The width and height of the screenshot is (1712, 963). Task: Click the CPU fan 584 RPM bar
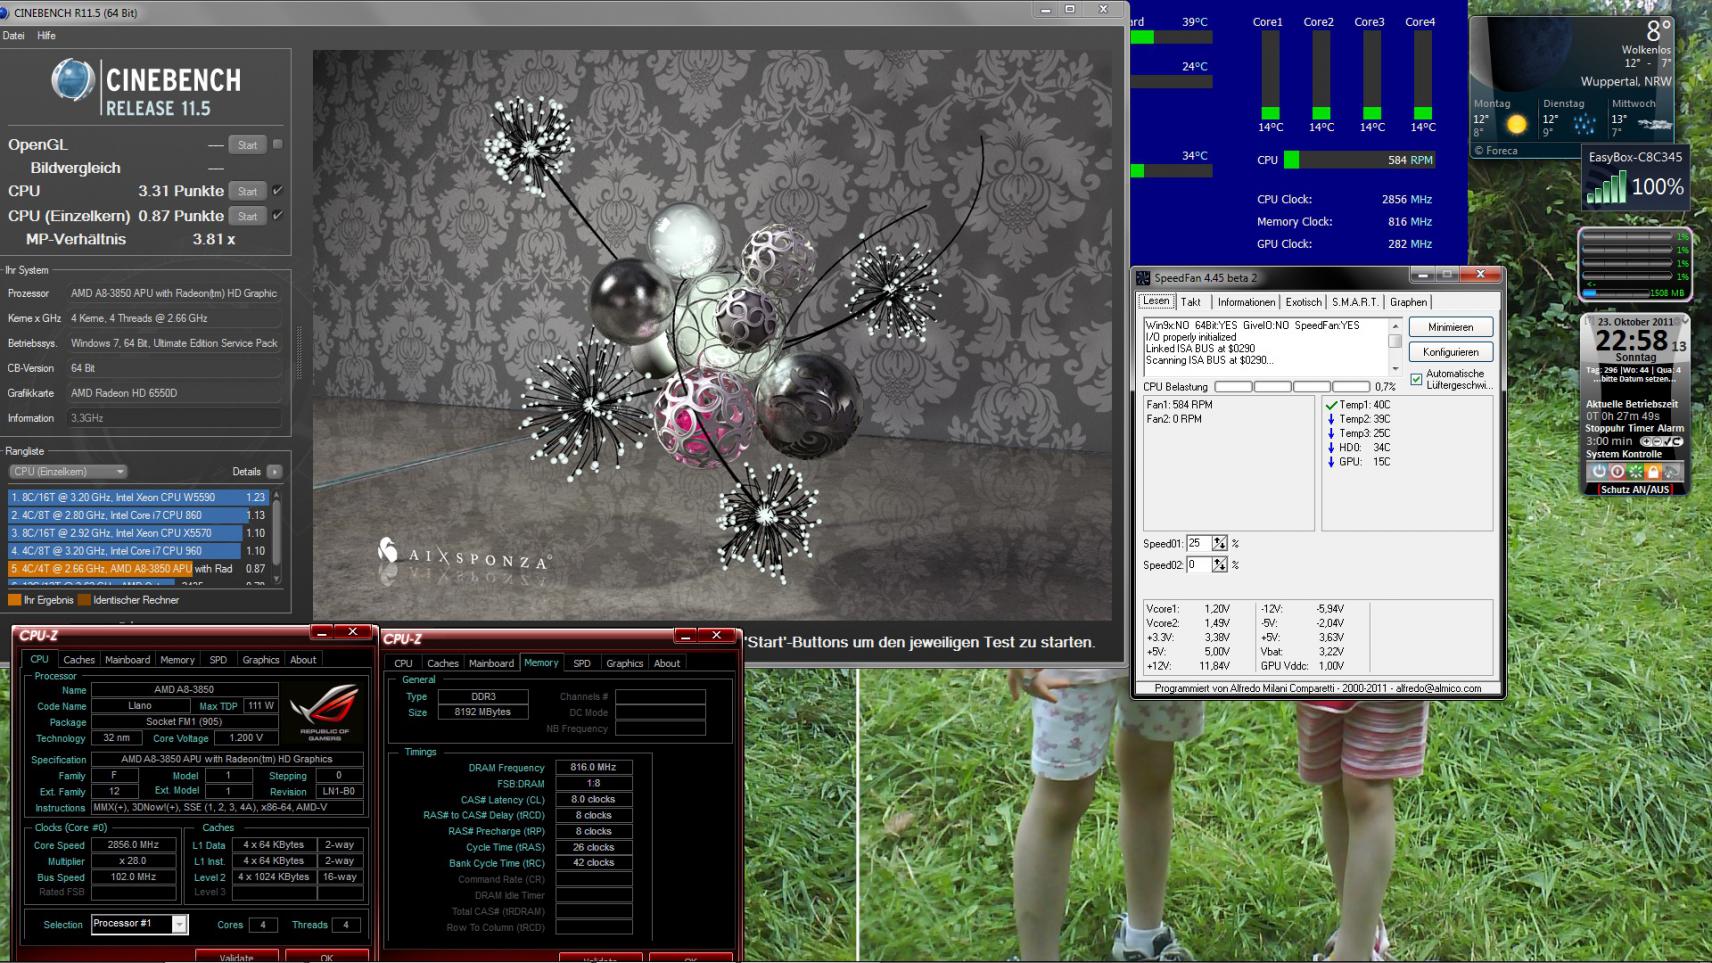pos(1360,160)
